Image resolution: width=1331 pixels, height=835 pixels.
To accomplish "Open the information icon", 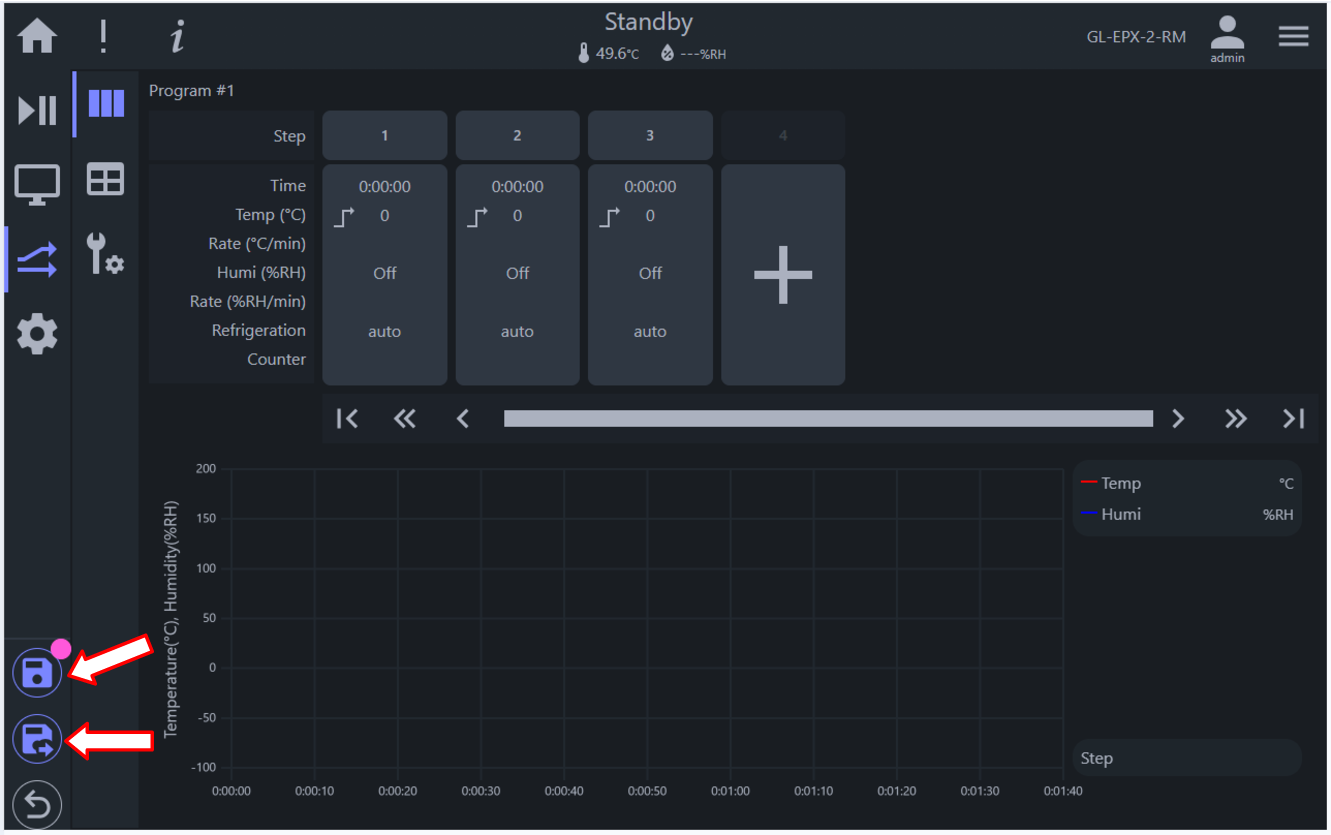I will tap(177, 37).
